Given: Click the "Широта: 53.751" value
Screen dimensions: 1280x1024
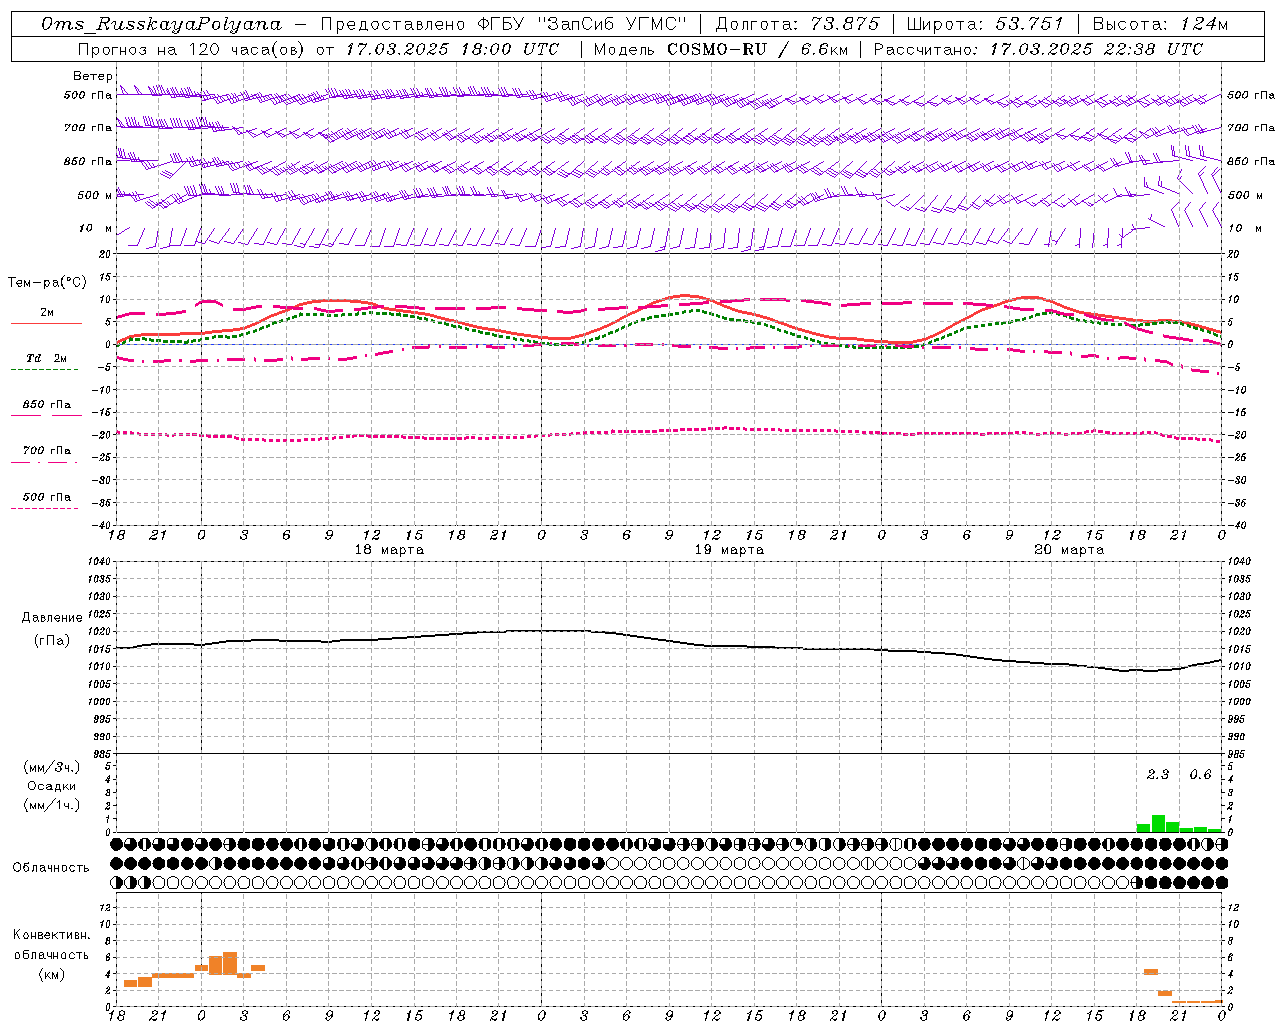Looking at the screenshot, I should (x=985, y=24).
